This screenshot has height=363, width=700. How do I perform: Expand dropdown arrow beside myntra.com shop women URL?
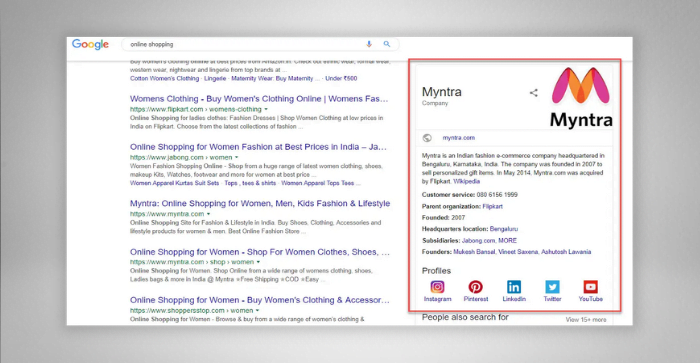258,262
